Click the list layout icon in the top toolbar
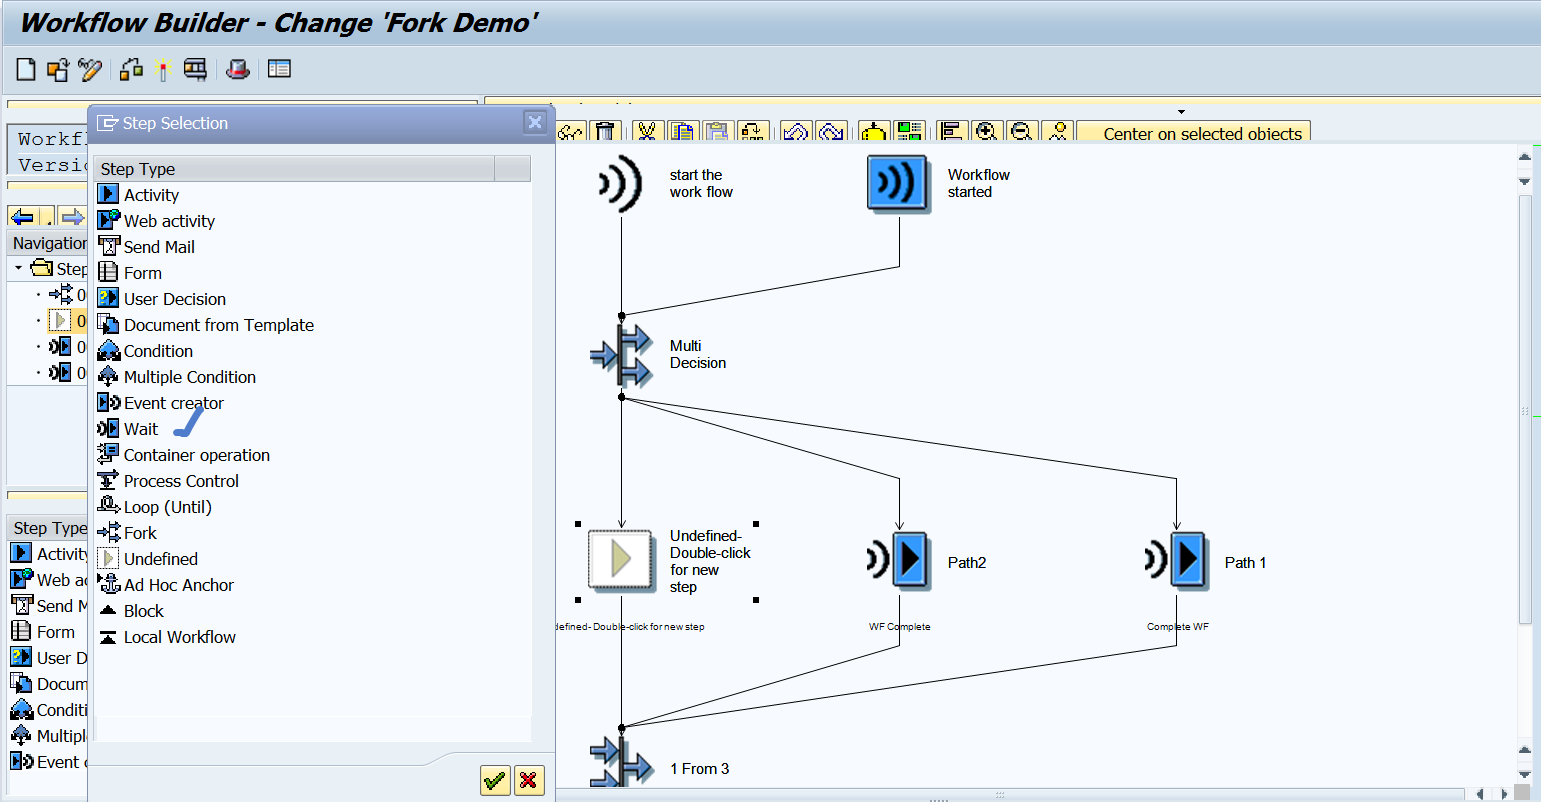This screenshot has height=802, width=1541. [x=279, y=69]
